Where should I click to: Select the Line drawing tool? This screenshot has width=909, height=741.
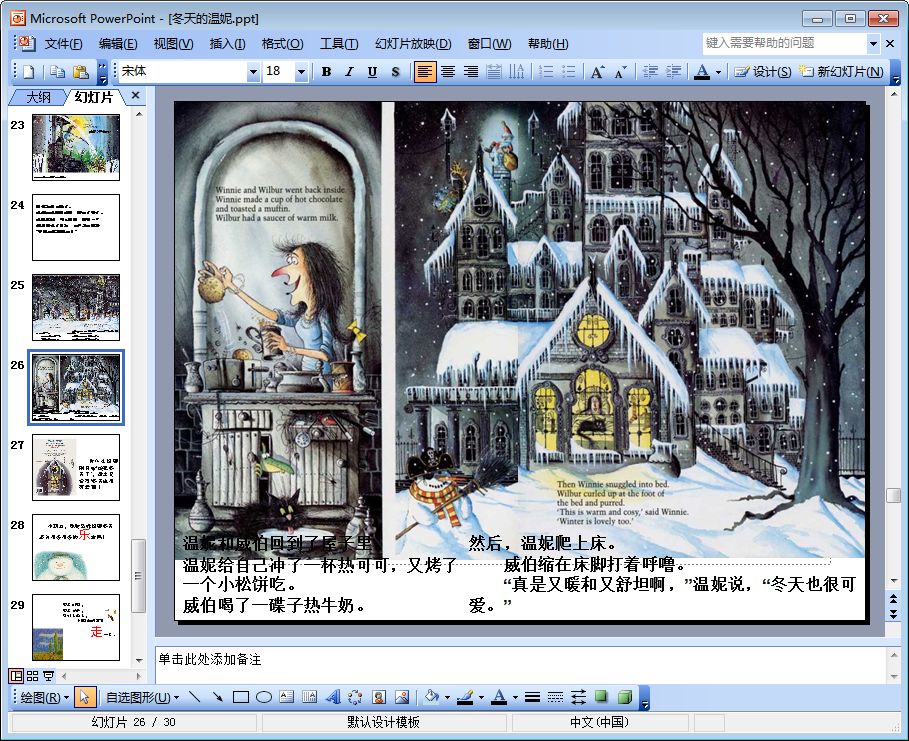[195, 698]
